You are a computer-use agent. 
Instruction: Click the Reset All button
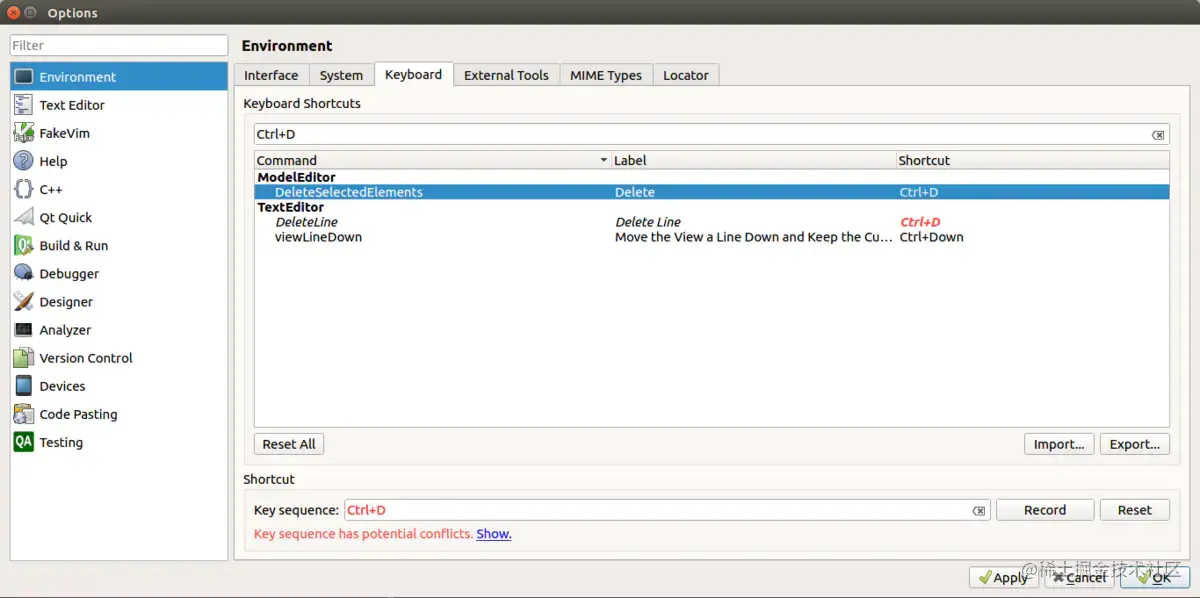click(x=289, y=444)
